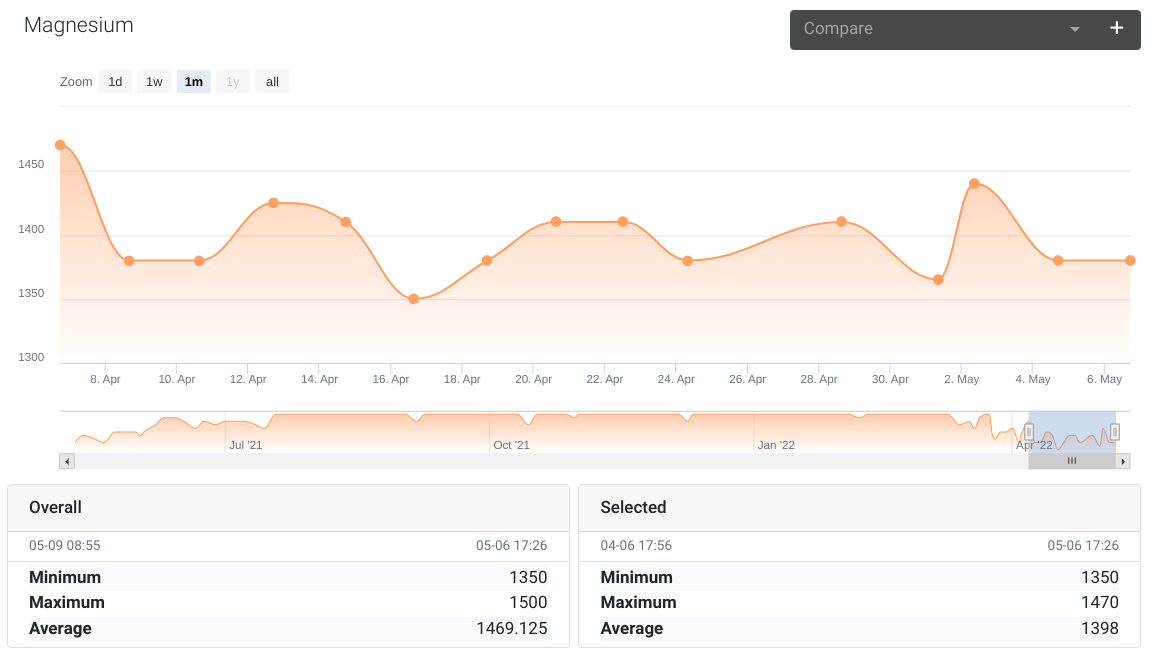Set zoom range to 1w
This screenshot has height=665, width=1158.
pyautogui.click(x=154, y=81)
